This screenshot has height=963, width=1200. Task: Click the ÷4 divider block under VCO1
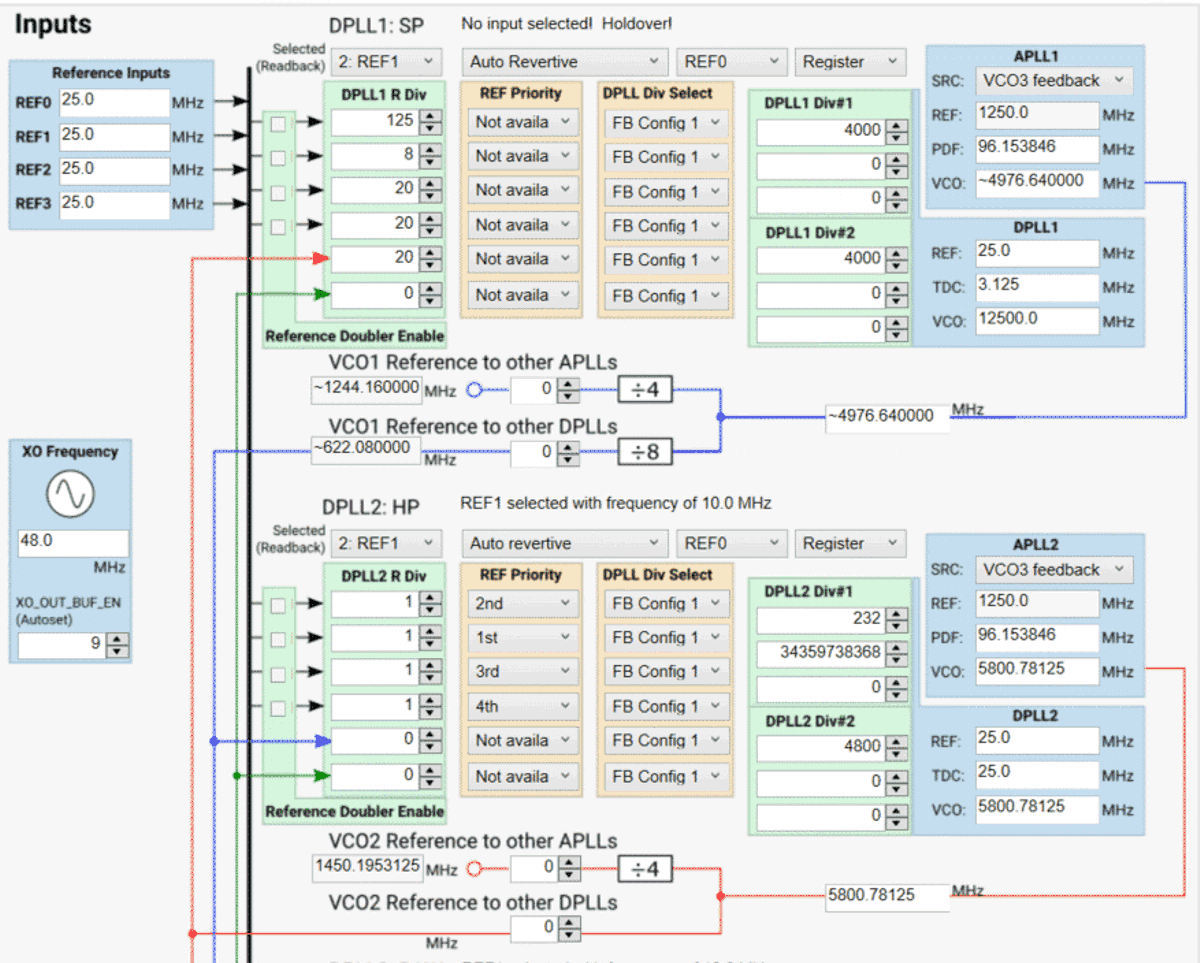click(644, 389)
